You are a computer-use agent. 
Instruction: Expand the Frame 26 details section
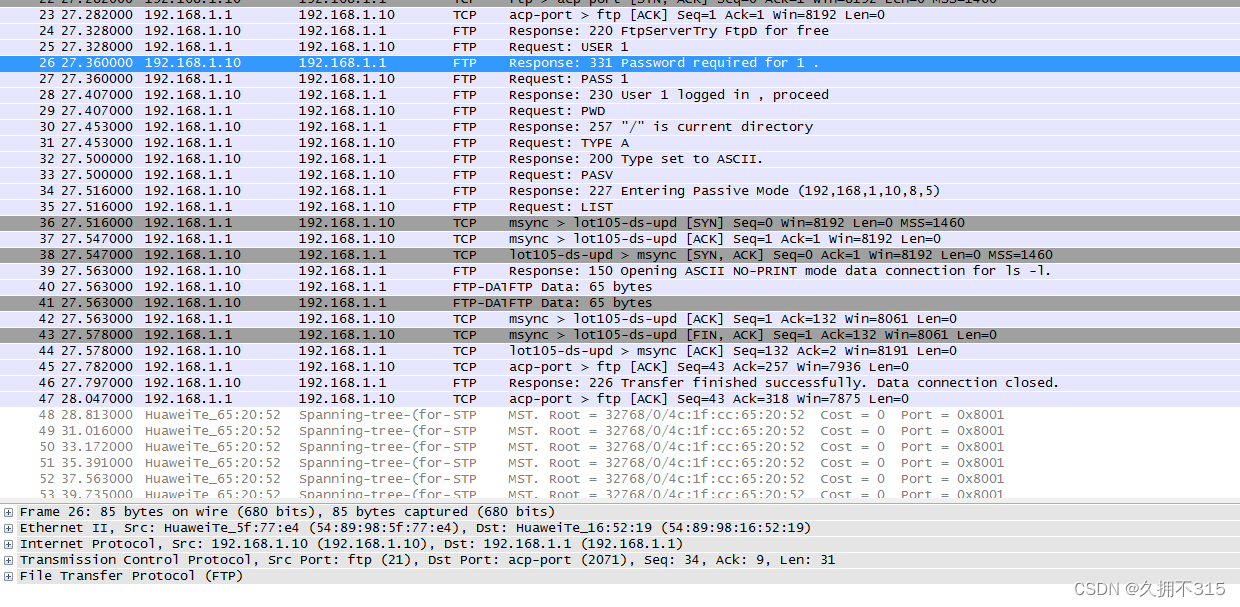coord(8,511)
